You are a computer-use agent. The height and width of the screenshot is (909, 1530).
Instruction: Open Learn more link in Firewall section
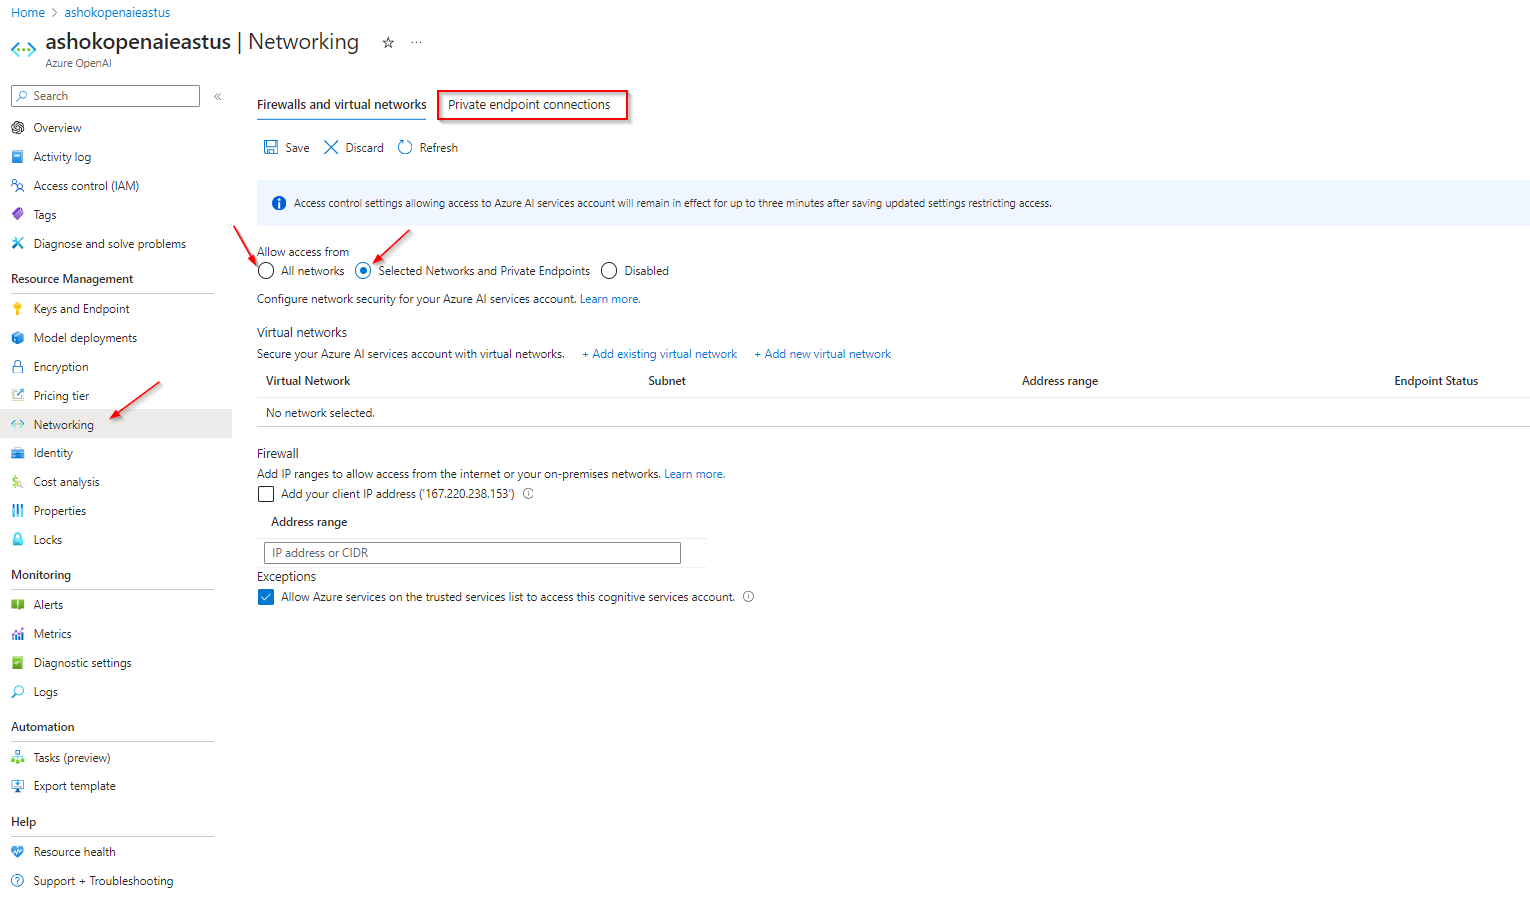point(695,474)
